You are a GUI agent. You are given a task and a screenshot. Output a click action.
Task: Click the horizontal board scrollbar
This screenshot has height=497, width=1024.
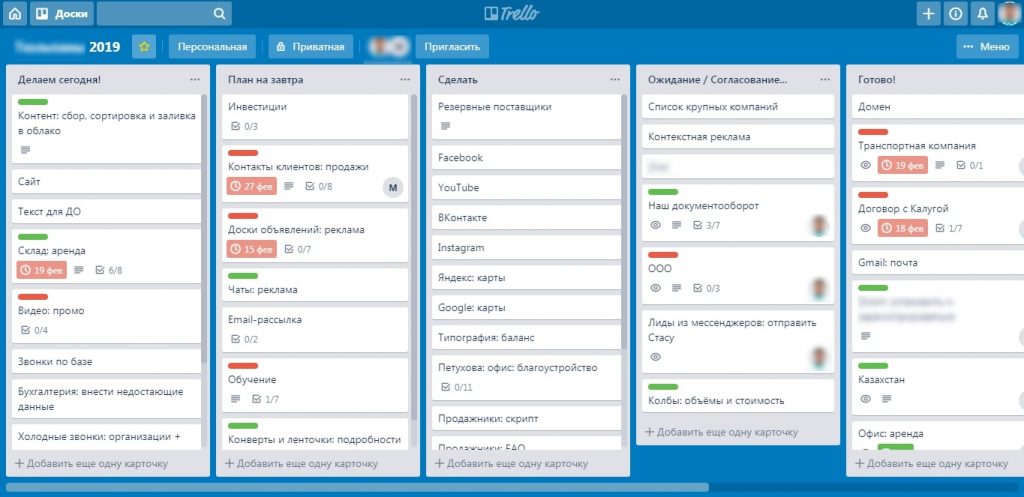coord(357,487)
